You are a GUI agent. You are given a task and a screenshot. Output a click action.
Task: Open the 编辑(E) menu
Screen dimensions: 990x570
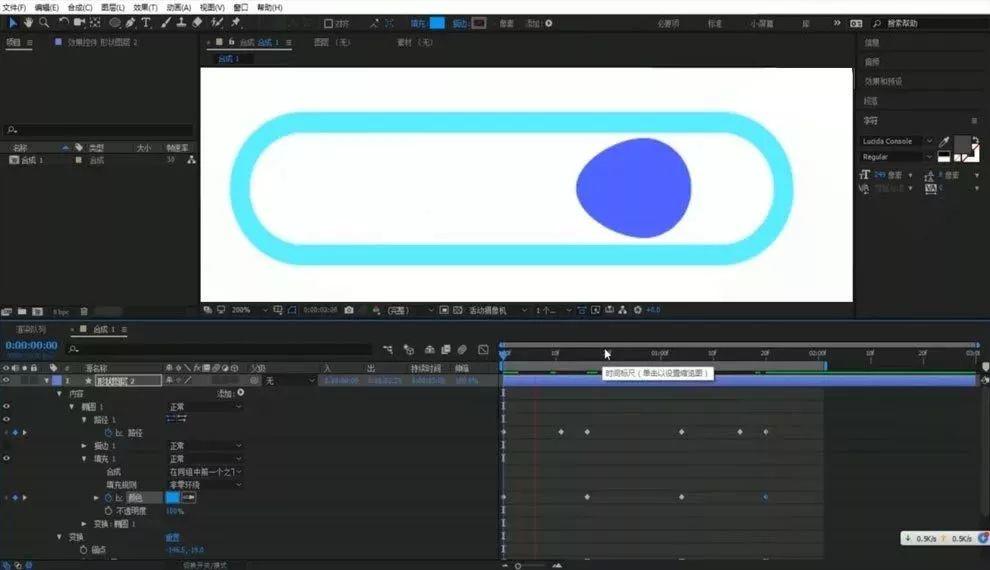pyautogui.click(x=46, y=8)
